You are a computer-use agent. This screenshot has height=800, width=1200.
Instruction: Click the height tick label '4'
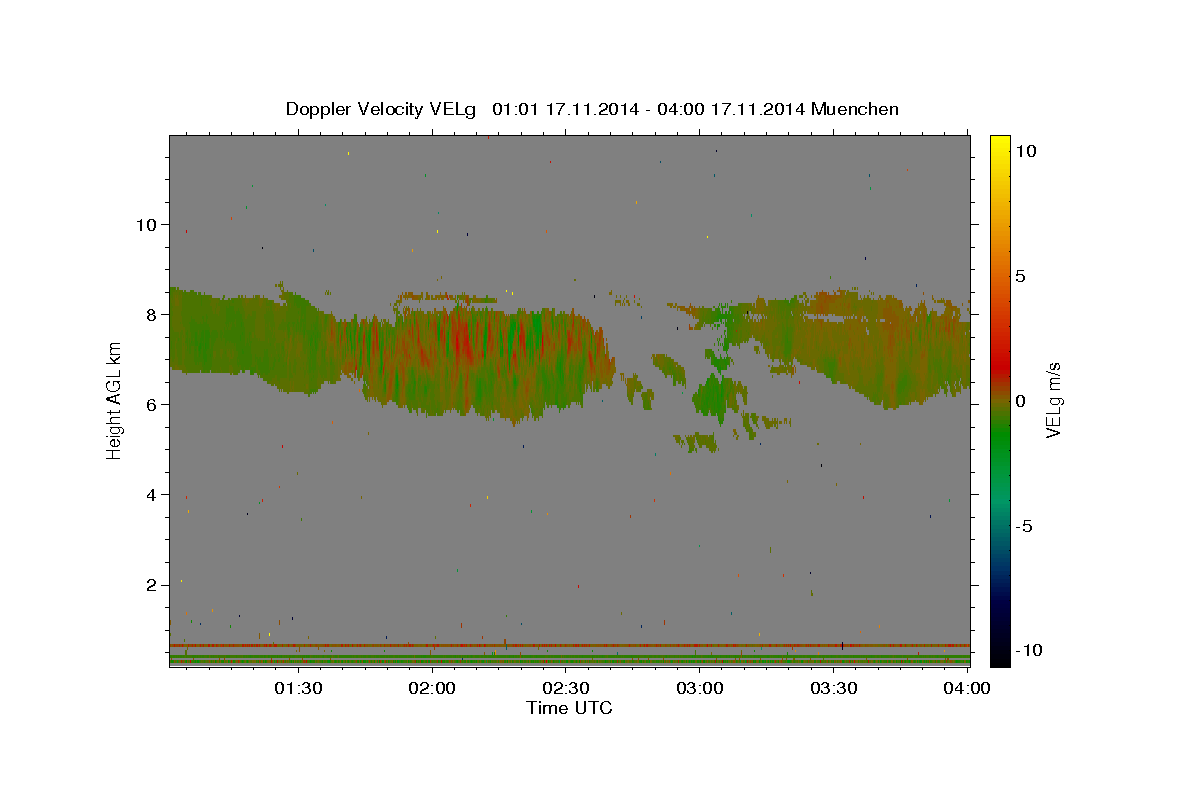(x=151, y=494)
